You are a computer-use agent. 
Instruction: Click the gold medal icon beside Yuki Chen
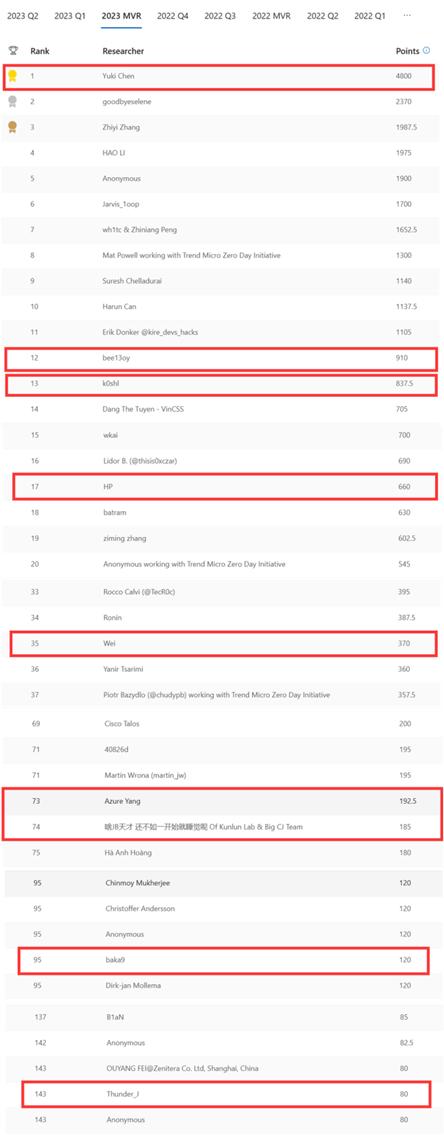click(12, 75)
